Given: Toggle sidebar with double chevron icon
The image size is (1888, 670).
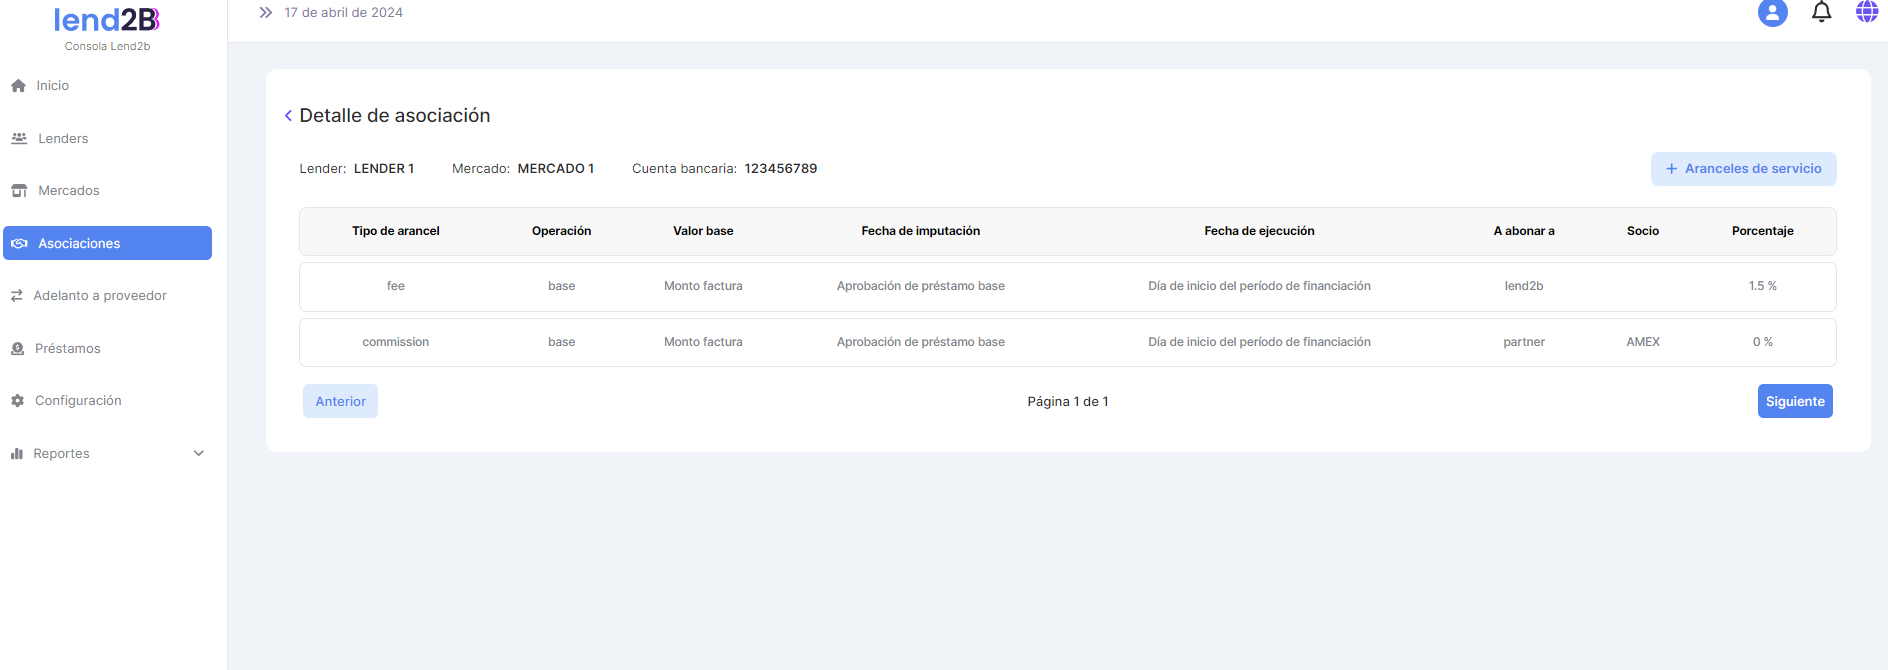Looking at the screenshot, I should tap(265, 13).
